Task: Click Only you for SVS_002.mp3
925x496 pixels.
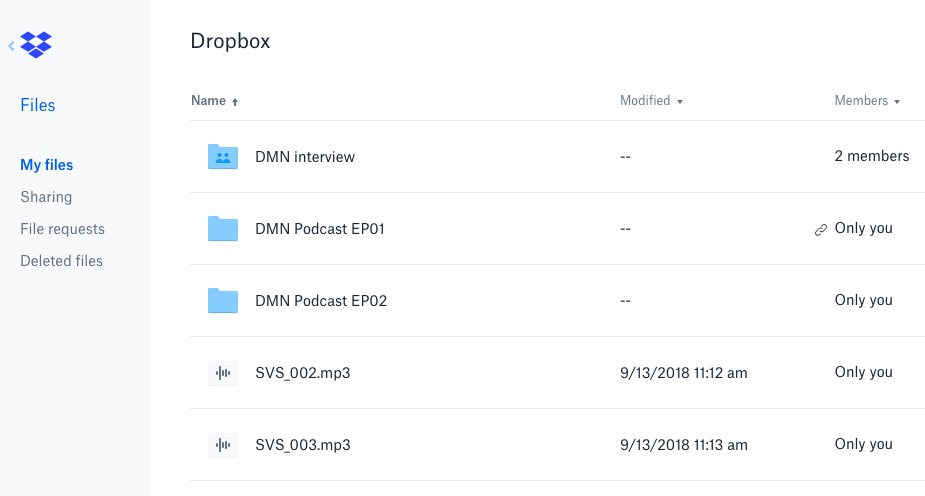Action: pyautogui.click(x=864, y=372)
